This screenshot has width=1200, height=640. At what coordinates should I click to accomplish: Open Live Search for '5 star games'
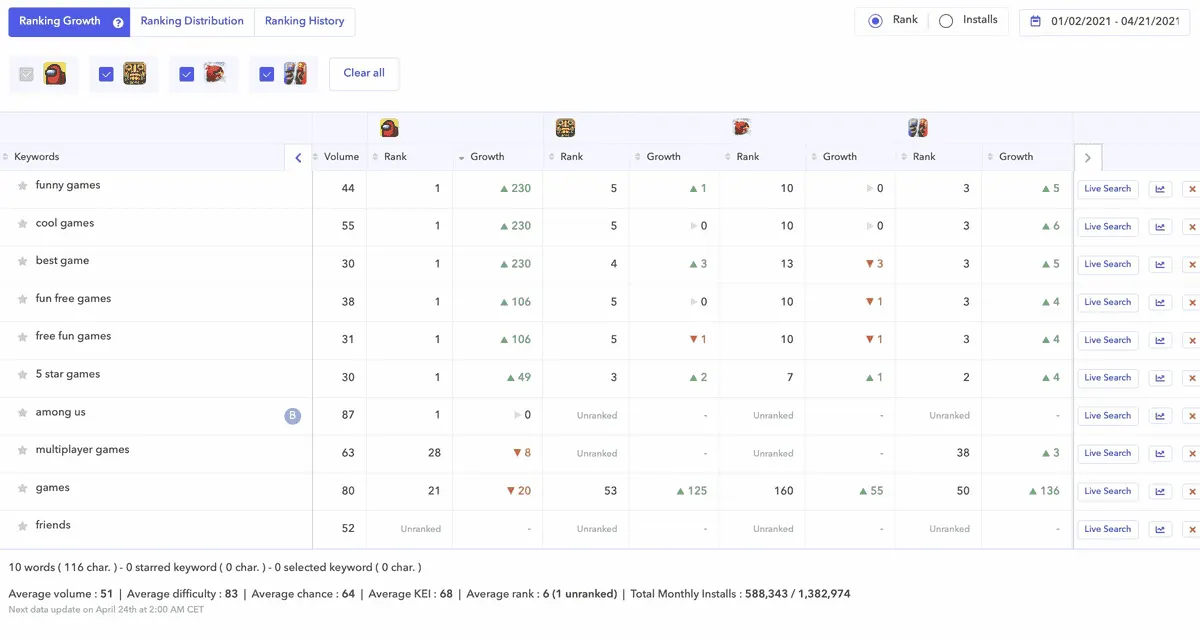coord(1108,378)
